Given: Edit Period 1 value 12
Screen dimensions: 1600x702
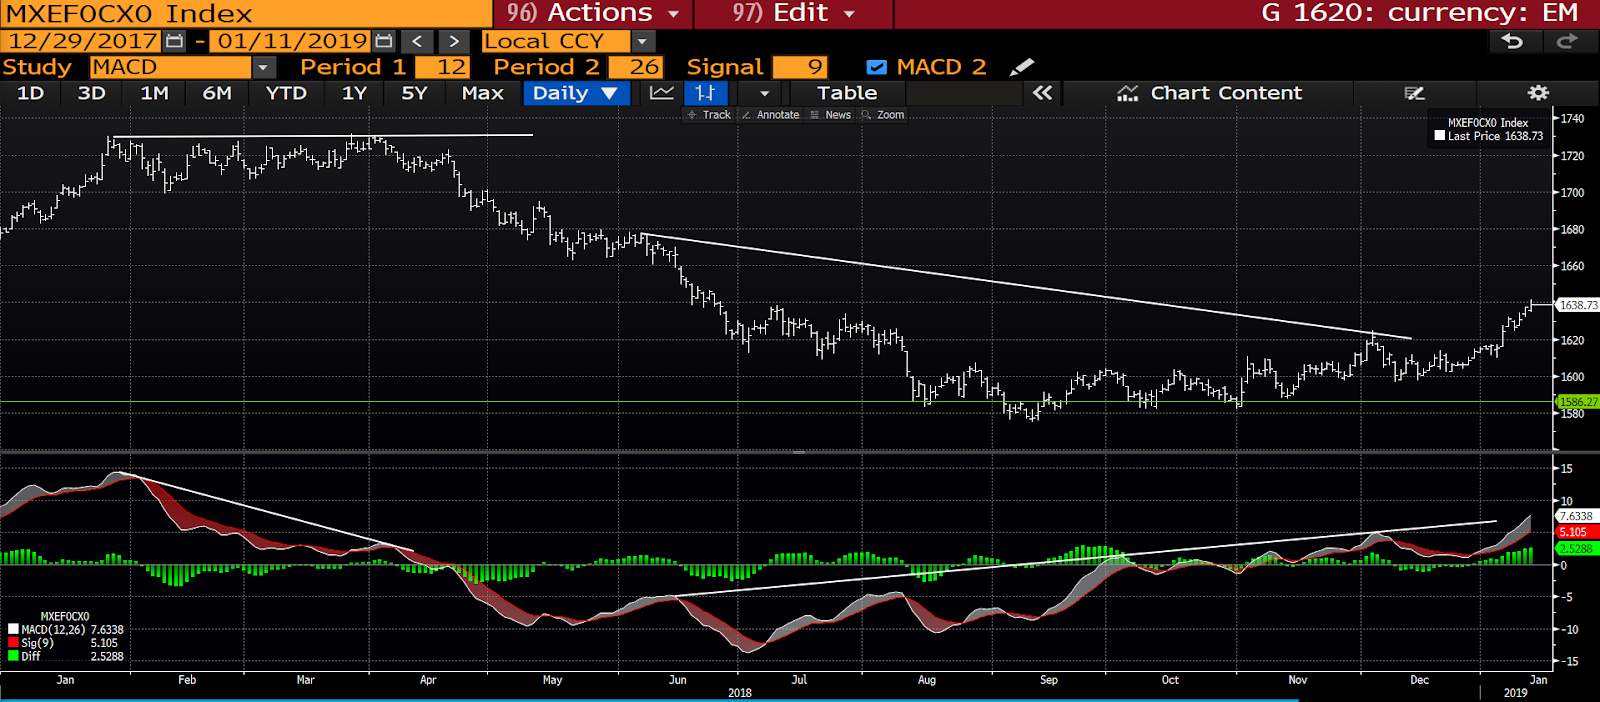Looking at the screenshot, I should pos(442,67).
